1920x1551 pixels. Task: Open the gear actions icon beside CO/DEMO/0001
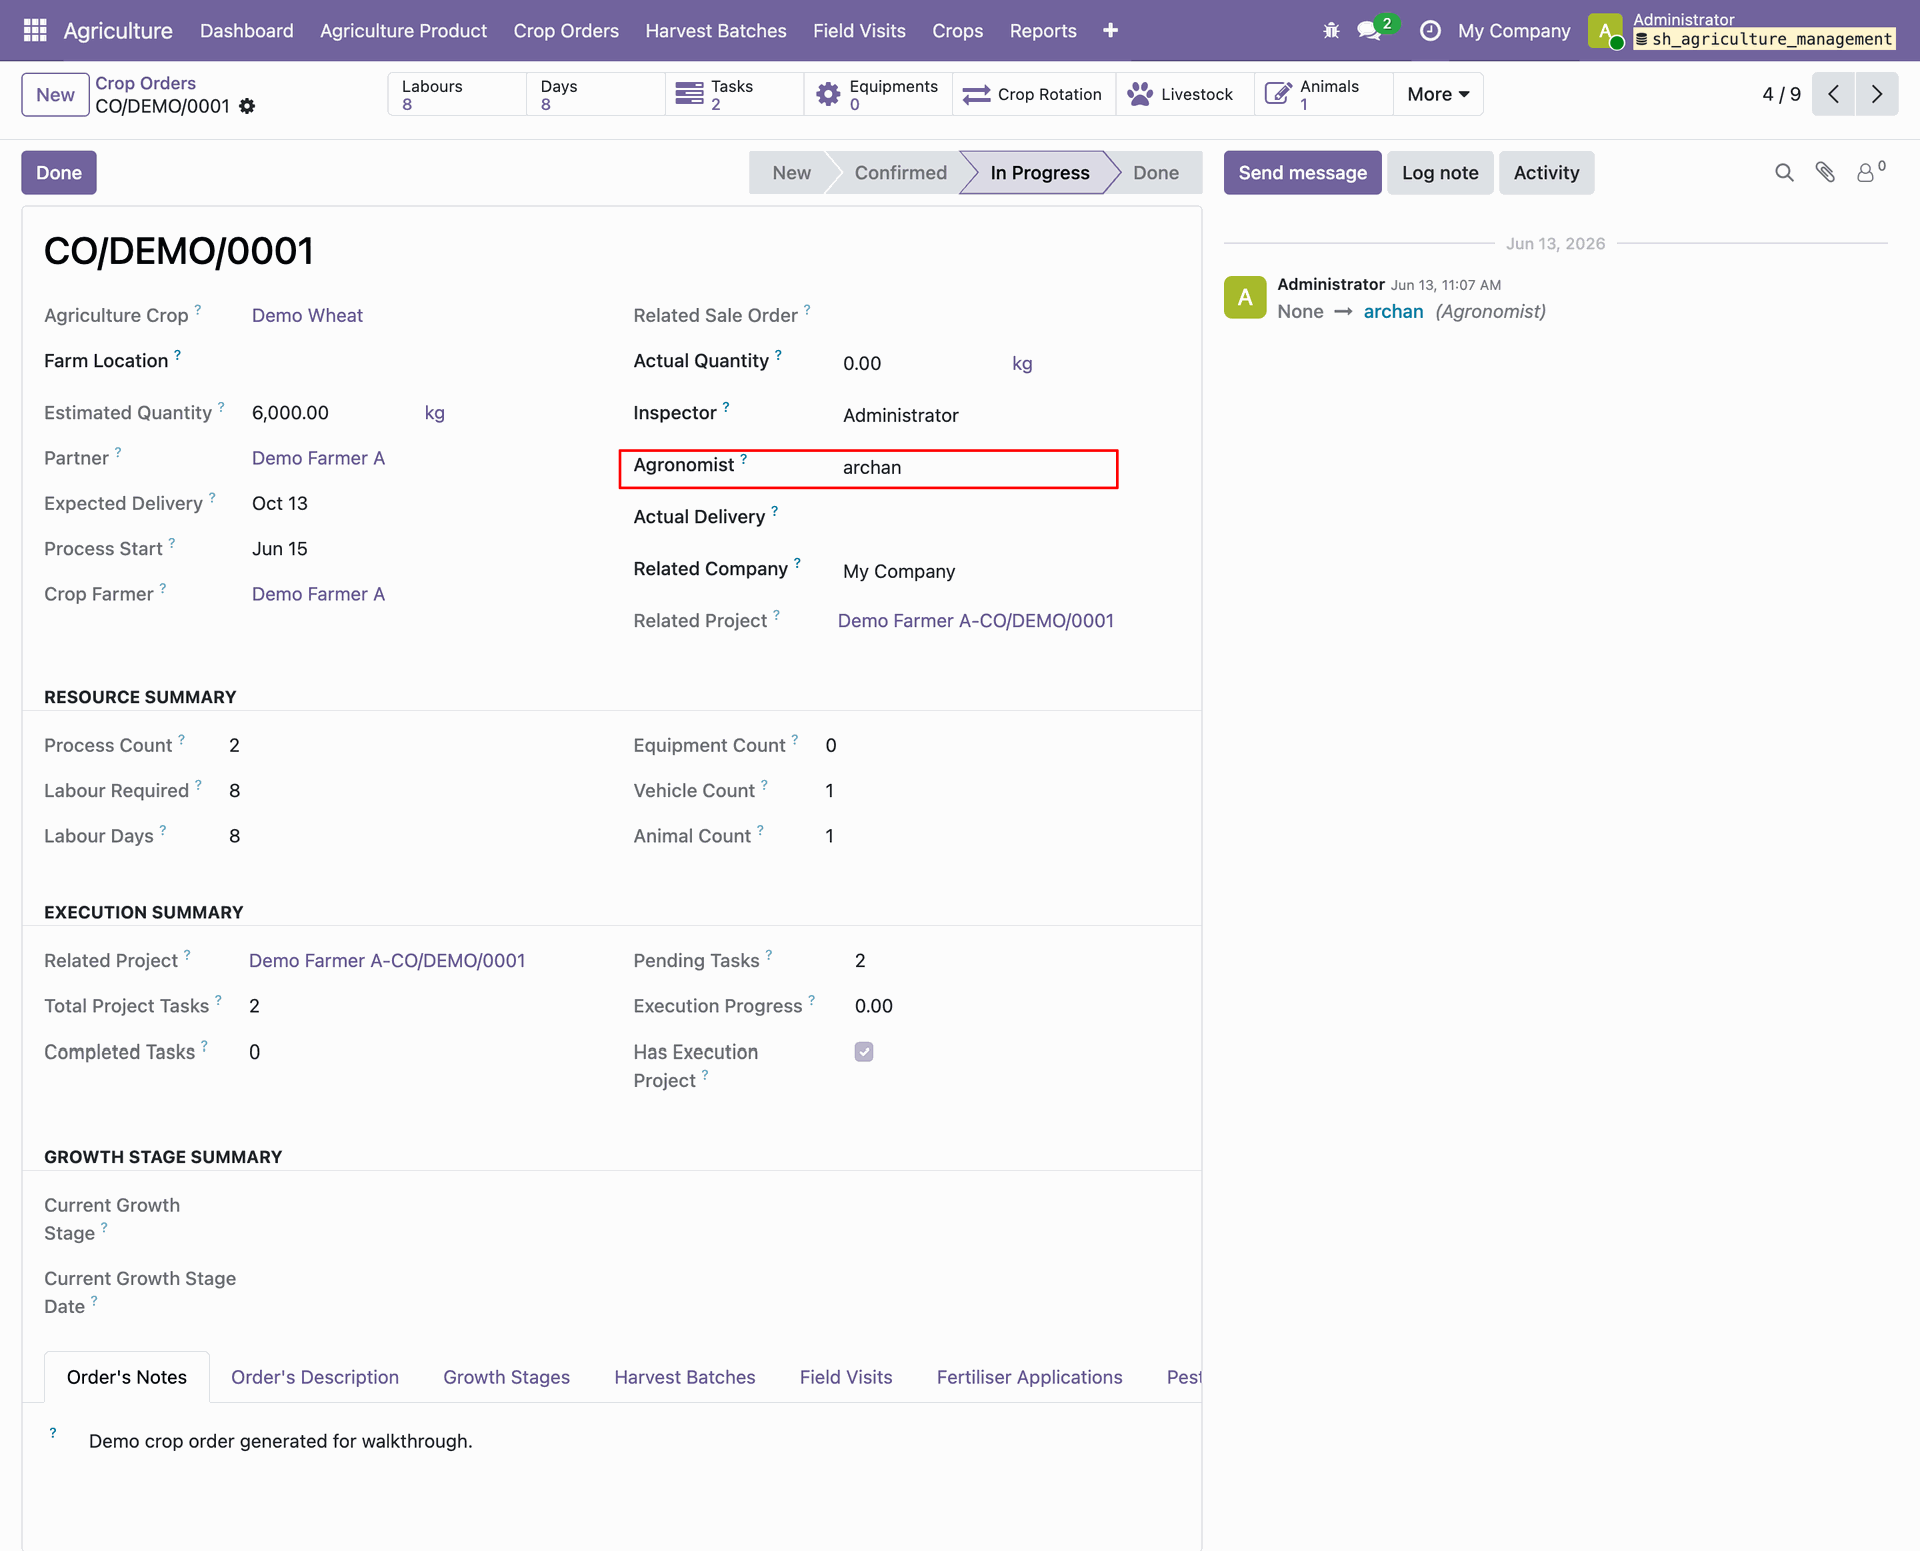pos(247,106)
